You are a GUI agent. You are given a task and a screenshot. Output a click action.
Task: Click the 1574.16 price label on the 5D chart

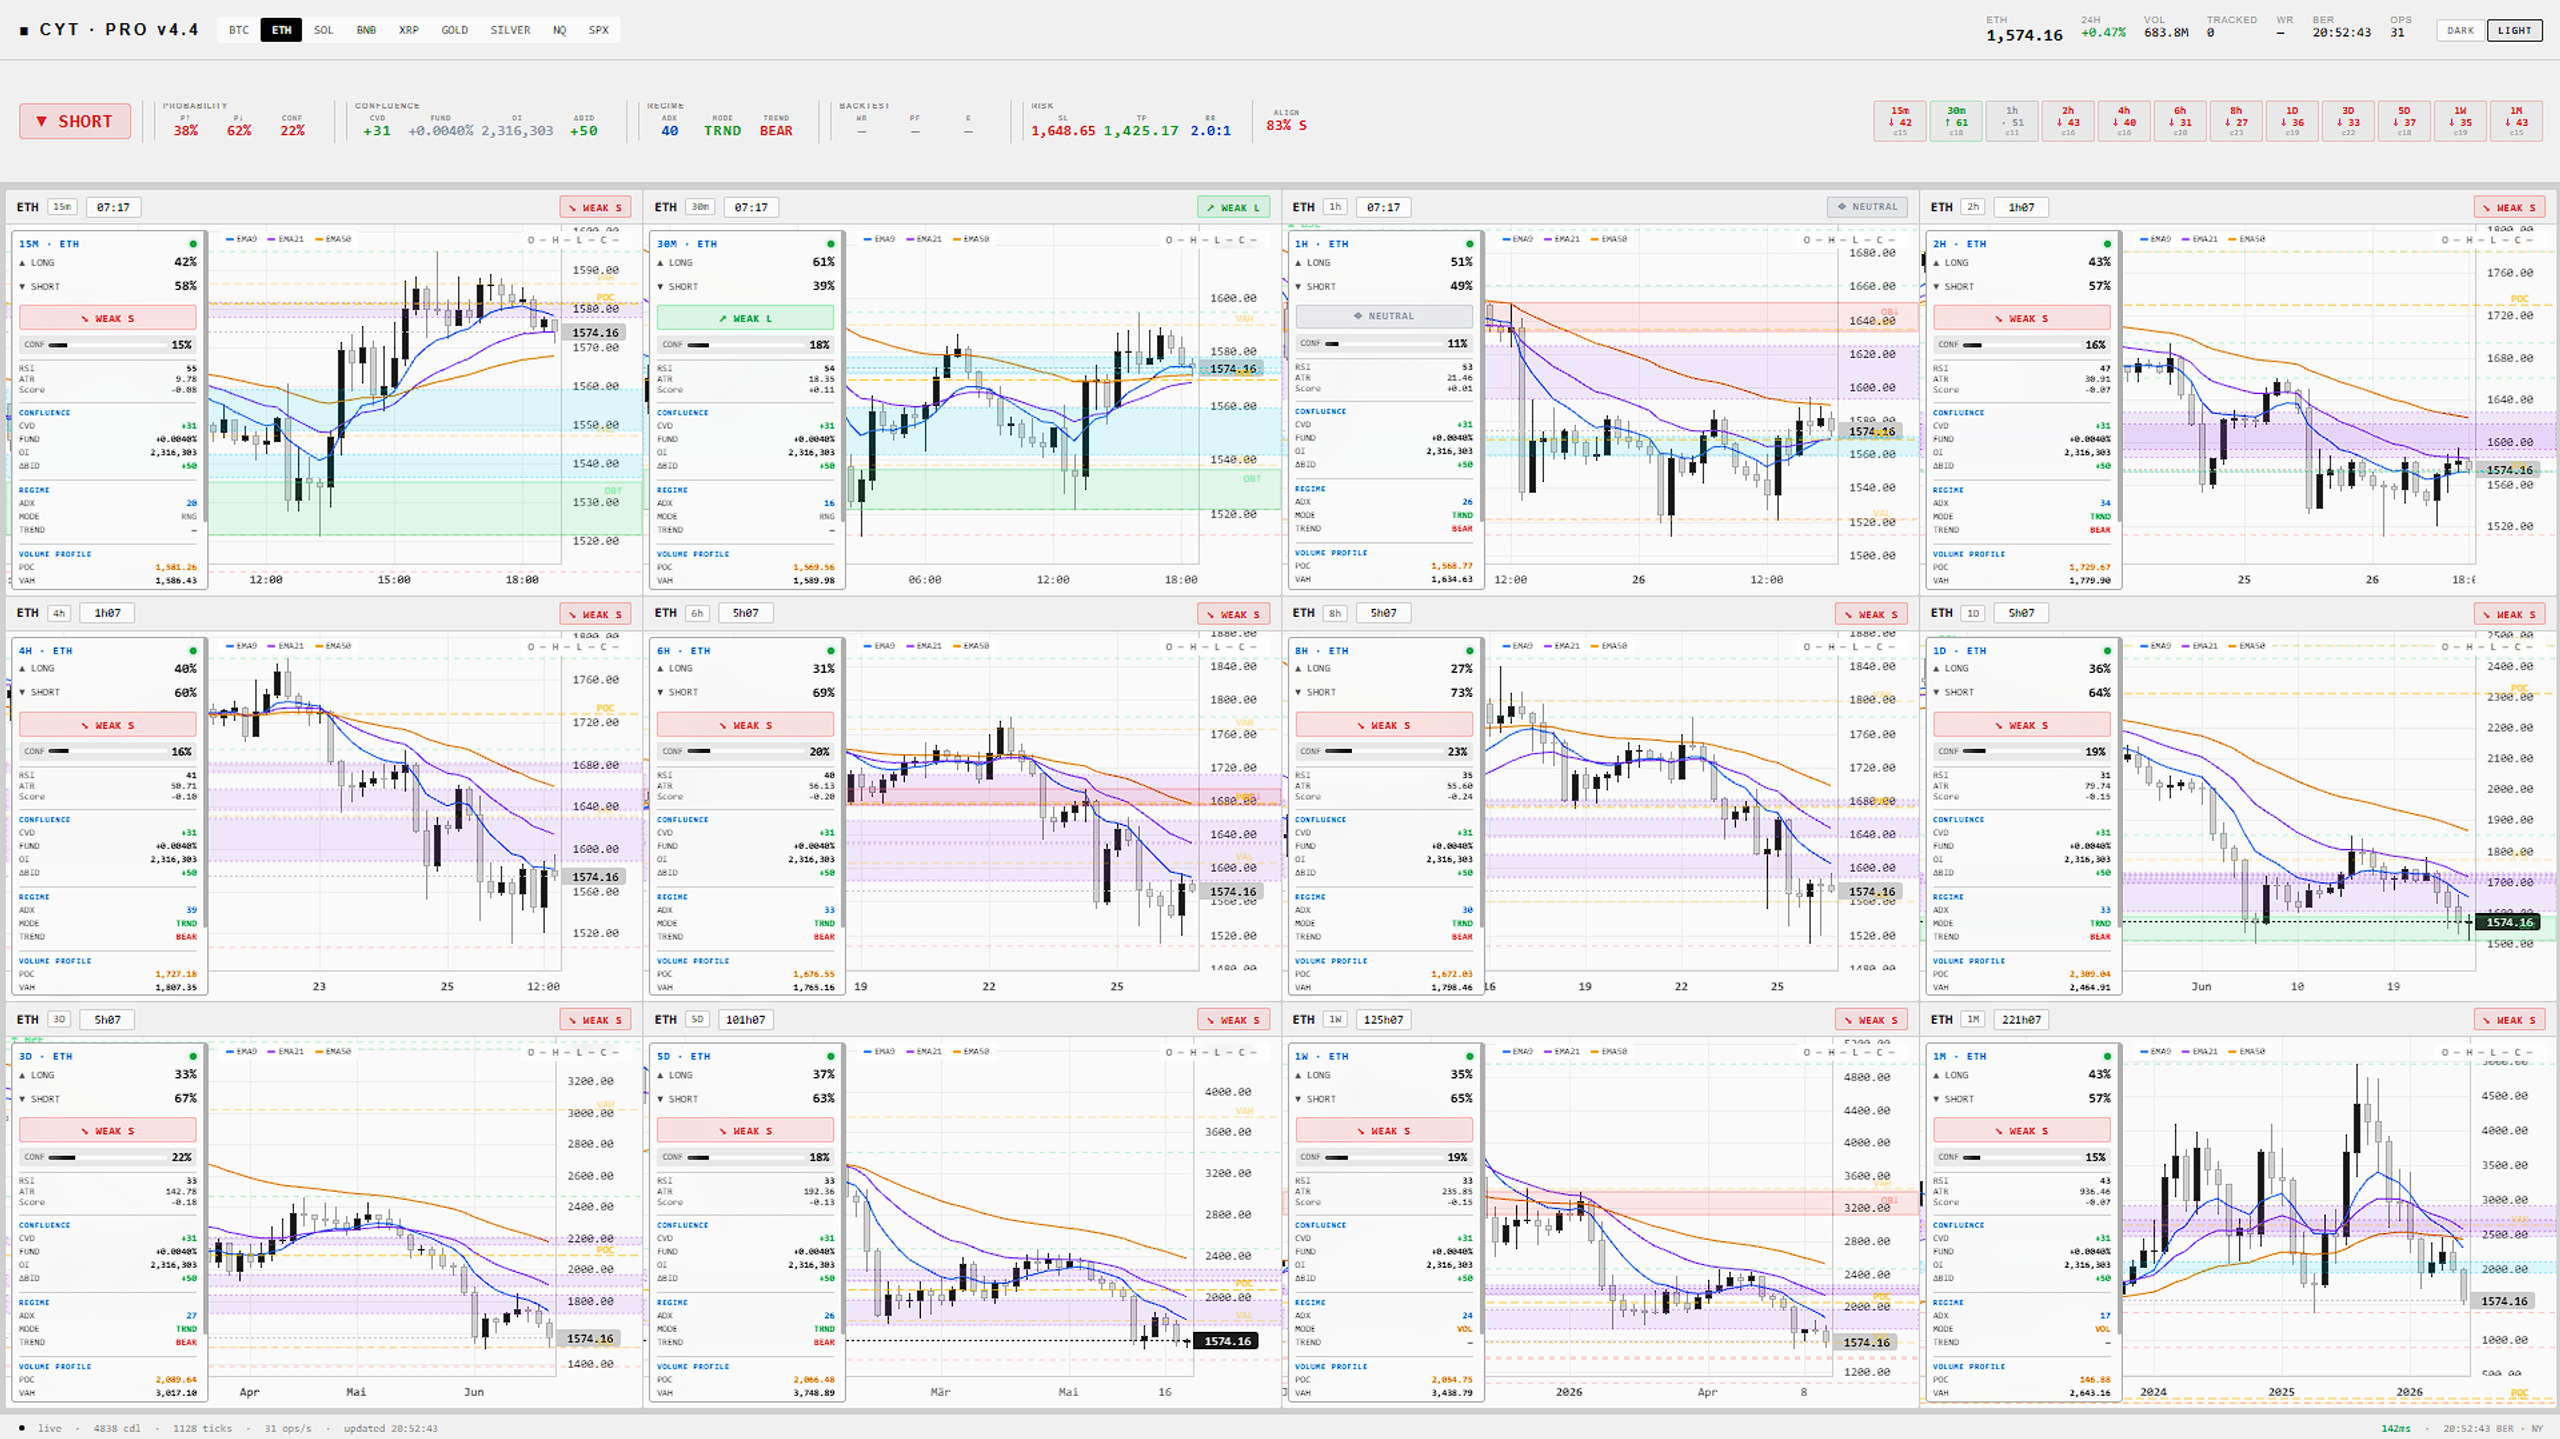click(x=1226, y=1342)
